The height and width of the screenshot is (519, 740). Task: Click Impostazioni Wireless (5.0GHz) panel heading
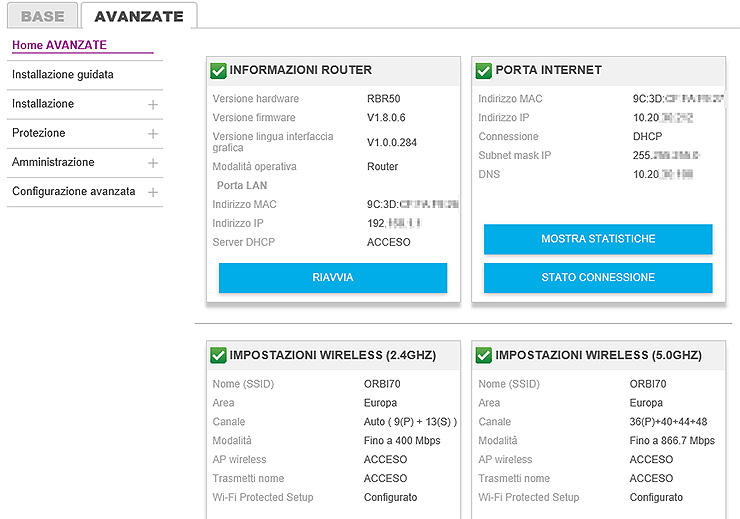(598, 356)
